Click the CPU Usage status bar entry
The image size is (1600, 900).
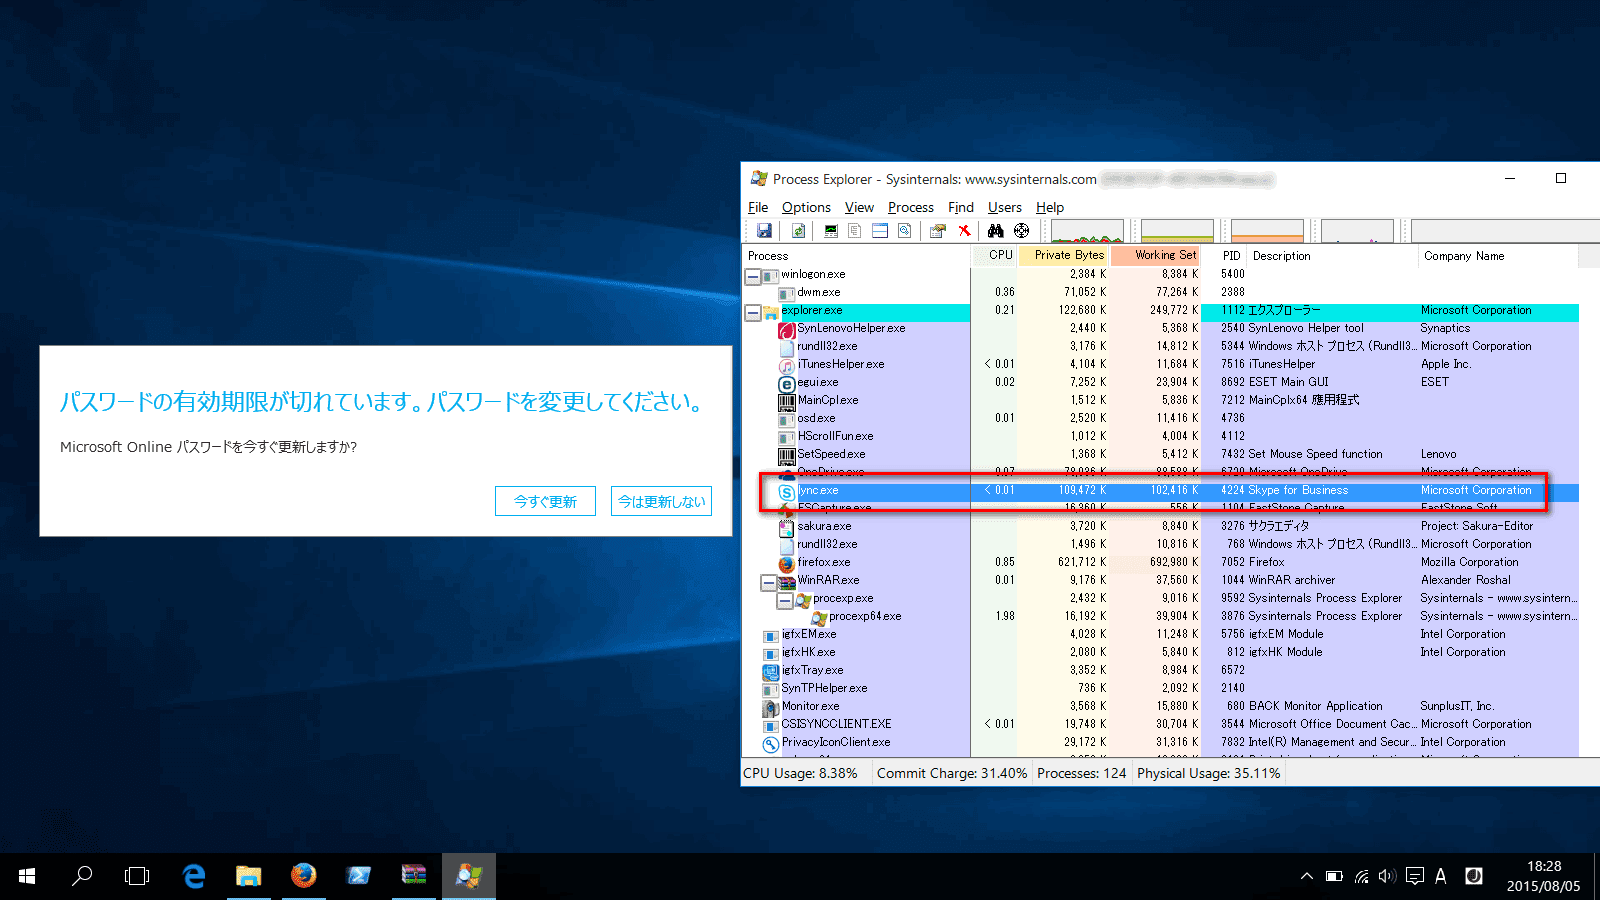point(800,773)
